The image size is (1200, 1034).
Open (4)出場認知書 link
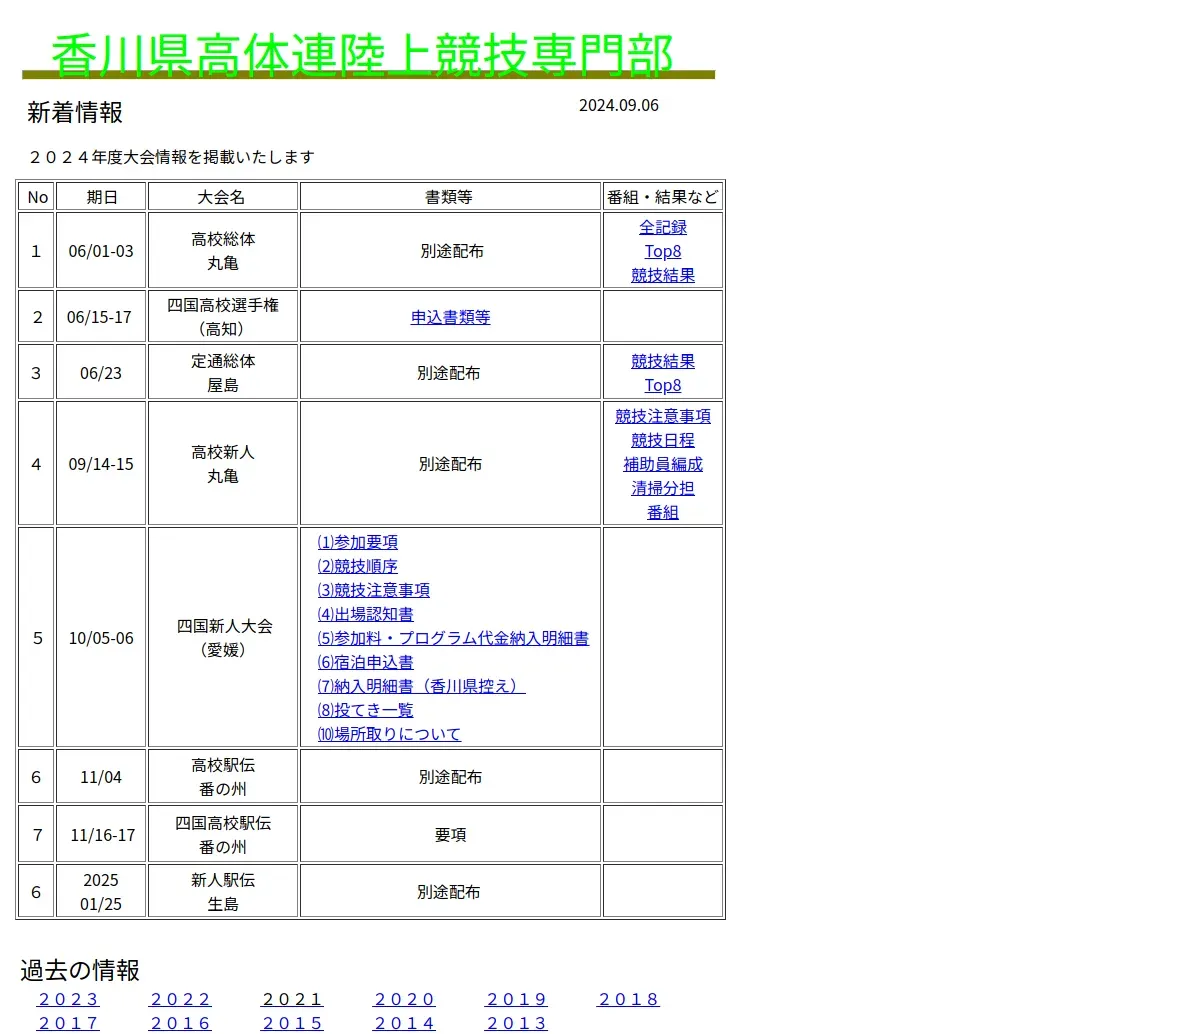pyautogui.click(x=366, y=614)
